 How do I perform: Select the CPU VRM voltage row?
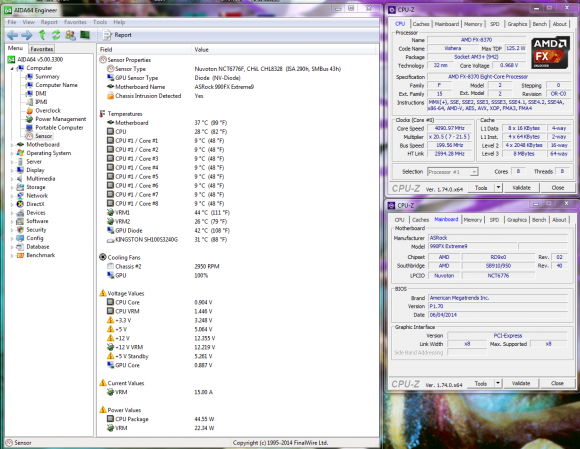(x=237, y=311)
